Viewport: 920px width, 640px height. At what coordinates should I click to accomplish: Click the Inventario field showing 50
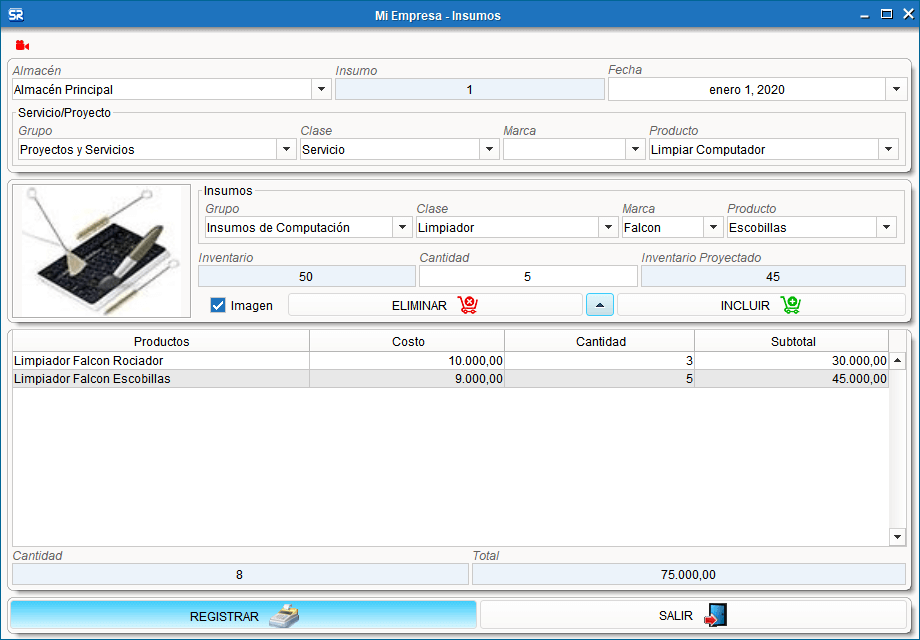click(x=306, y=276)
